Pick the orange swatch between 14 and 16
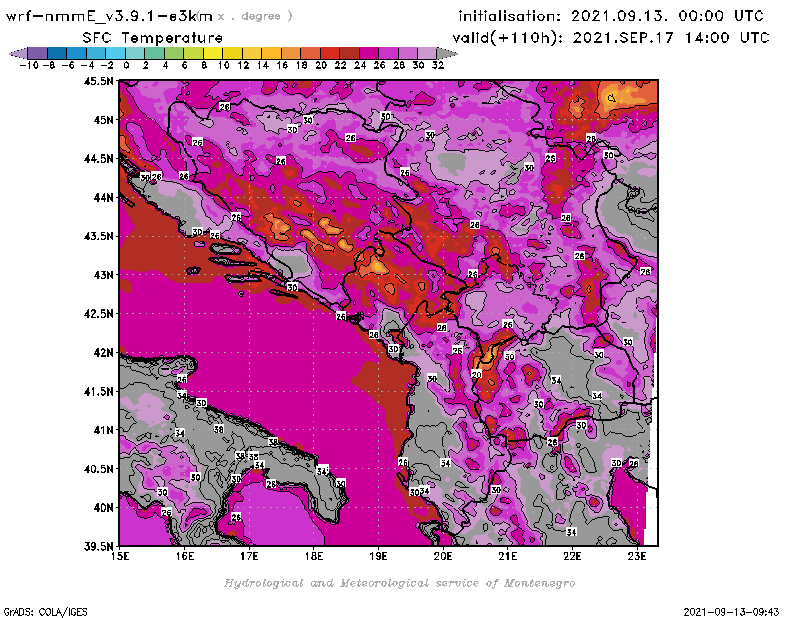This screenshot has height=618, width=800. pos(271,53)
